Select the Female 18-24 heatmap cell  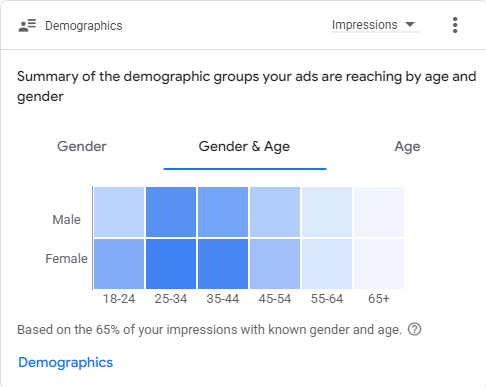tap(119, 264)
